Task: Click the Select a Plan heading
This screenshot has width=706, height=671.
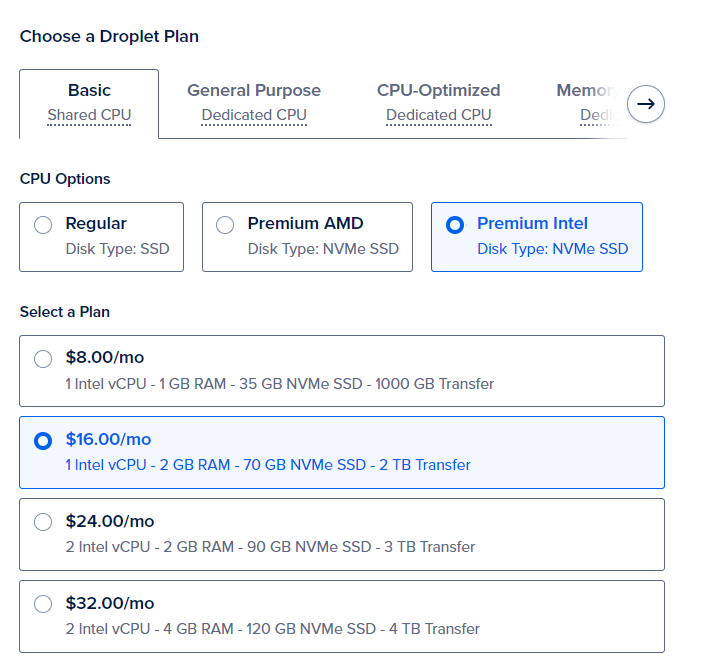Action: [x=65, y=312]
